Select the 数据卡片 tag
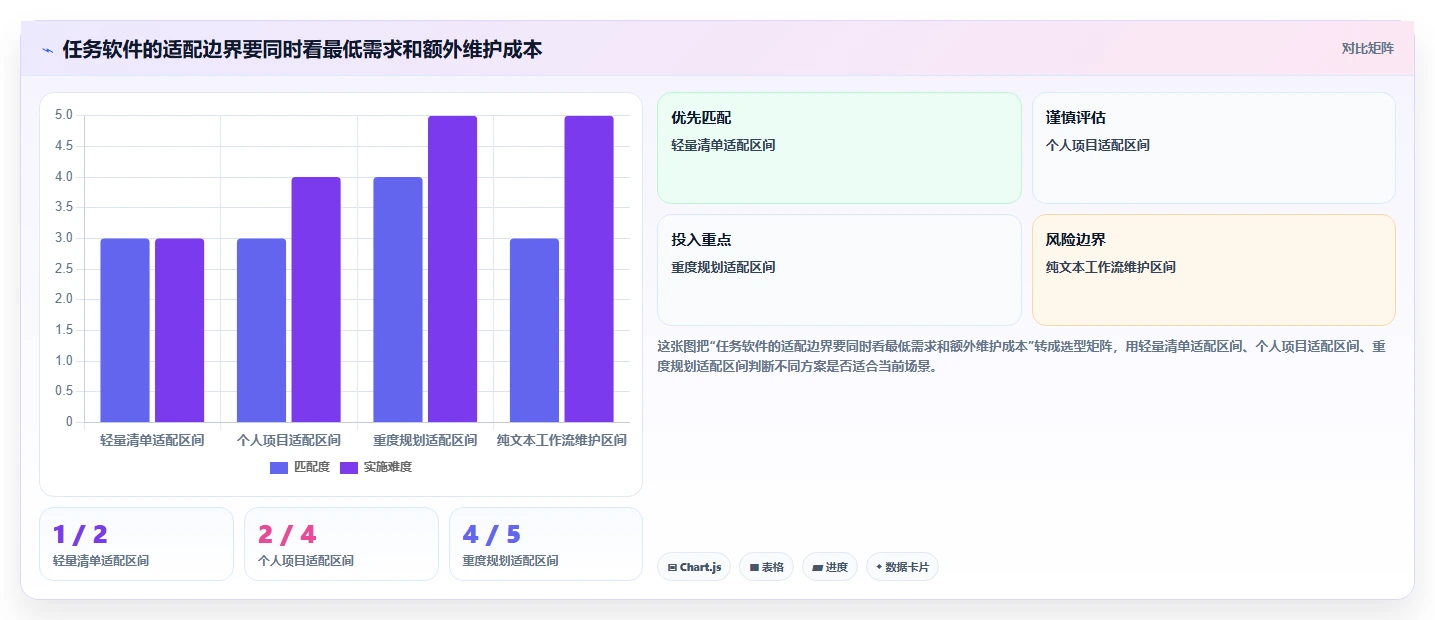This screenshot has width=1435, height=620. pyautogui.click(x=902, y=567)
